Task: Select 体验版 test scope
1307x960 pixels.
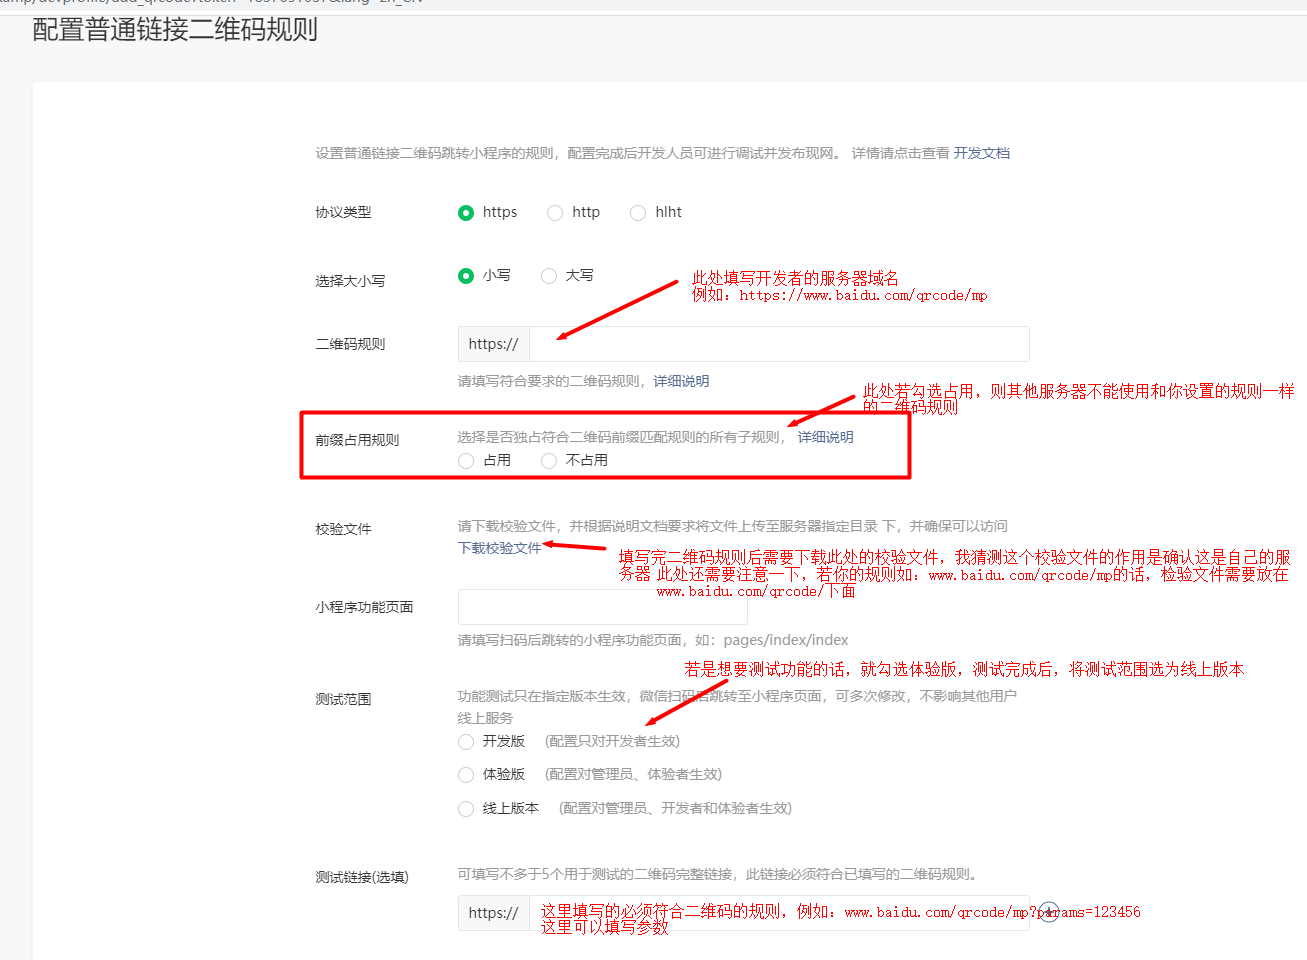Action: (x=466, y=775)
